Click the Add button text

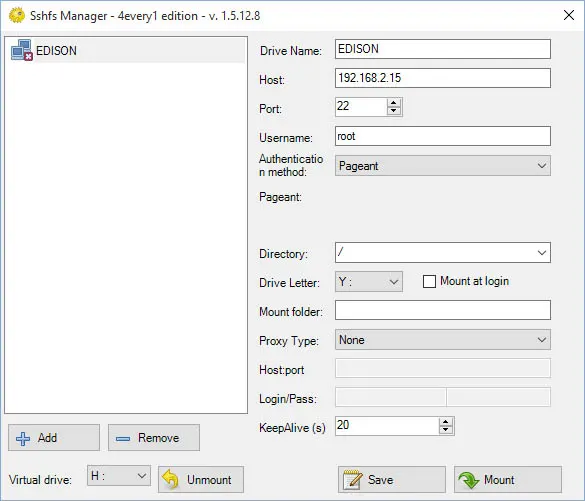tap(47, 438)
